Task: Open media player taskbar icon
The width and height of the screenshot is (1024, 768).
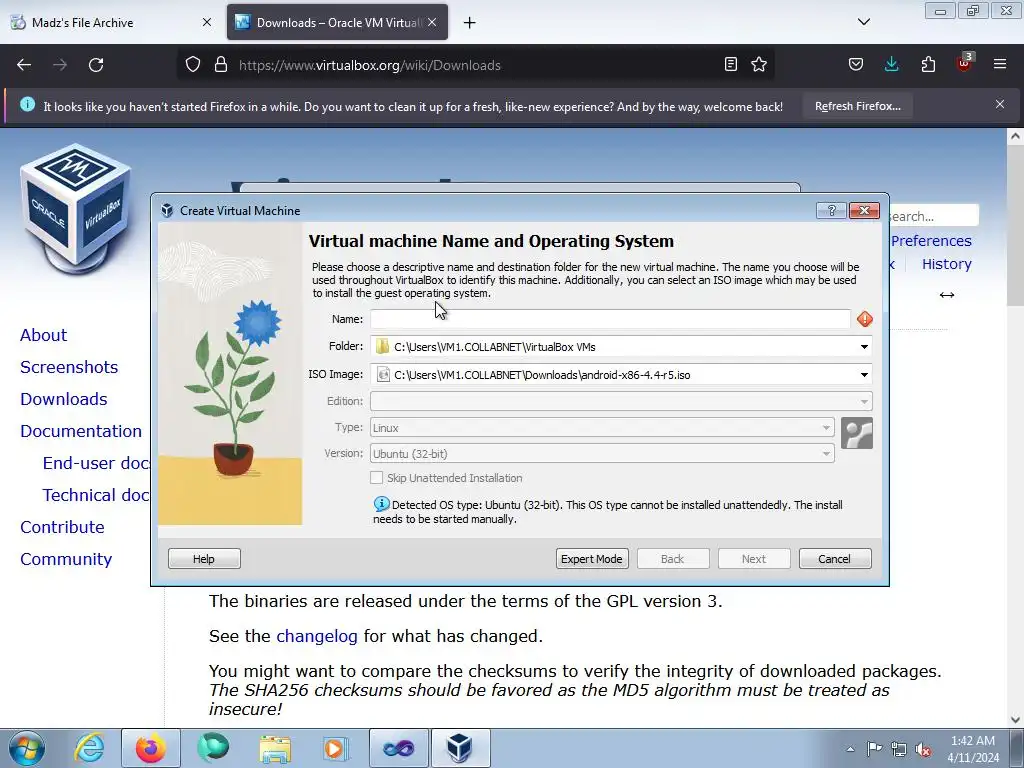Action: 336,748
